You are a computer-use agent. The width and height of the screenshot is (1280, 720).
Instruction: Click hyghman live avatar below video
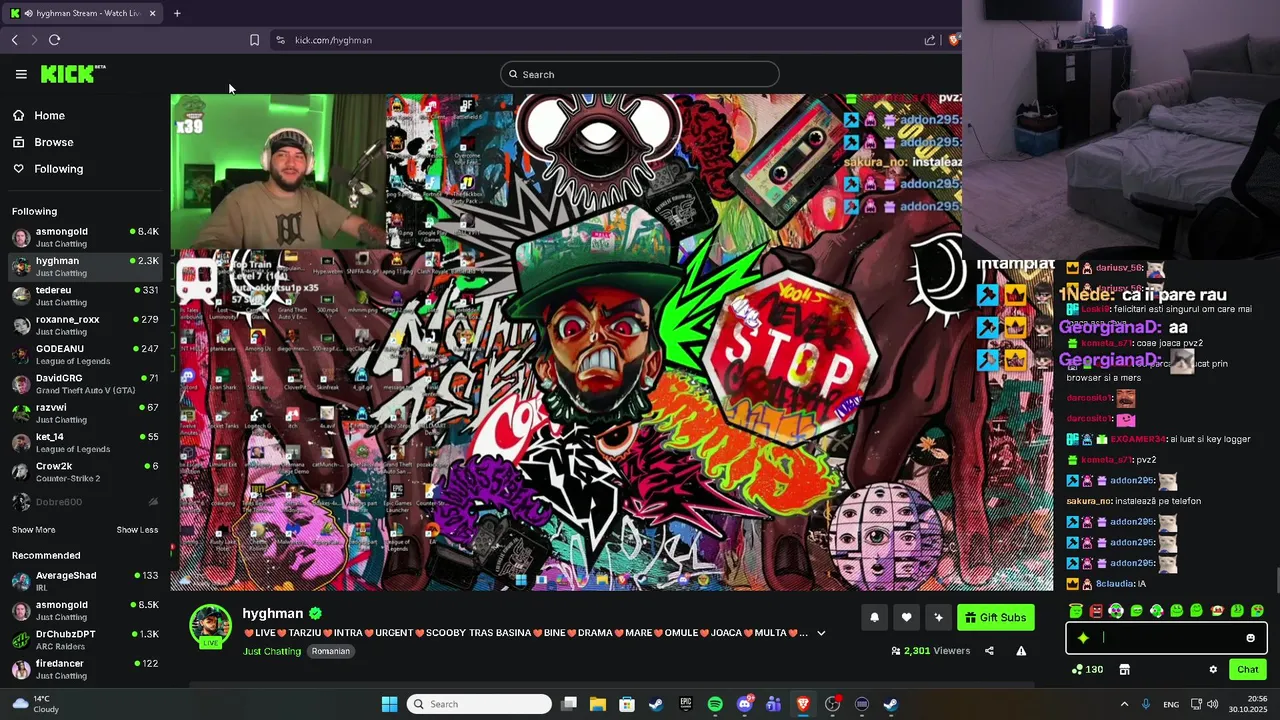[x=210, y=625]
